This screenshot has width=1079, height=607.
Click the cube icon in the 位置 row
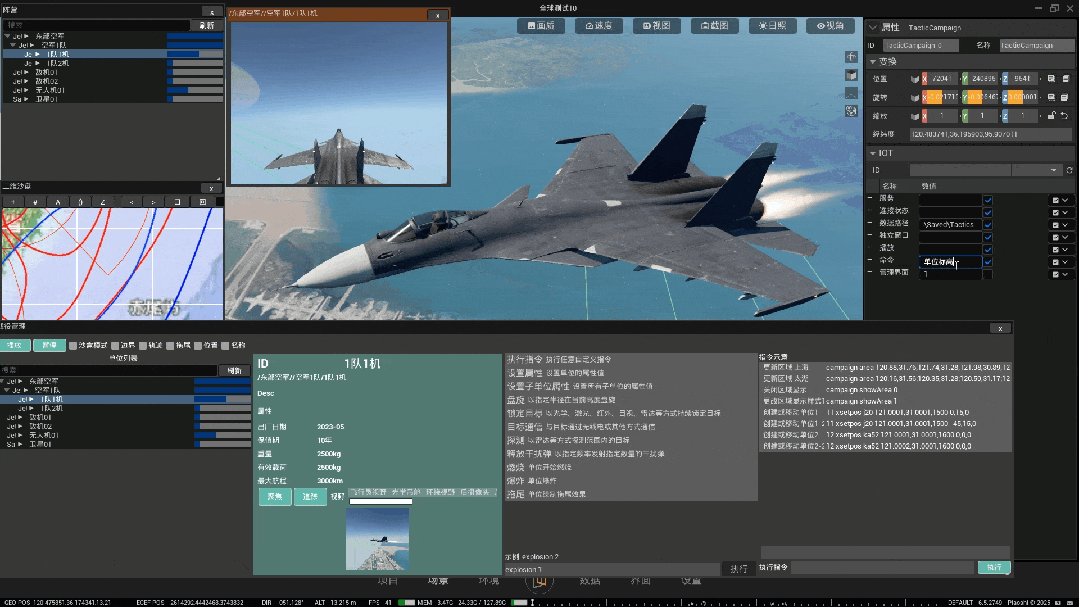pos(915,79)
